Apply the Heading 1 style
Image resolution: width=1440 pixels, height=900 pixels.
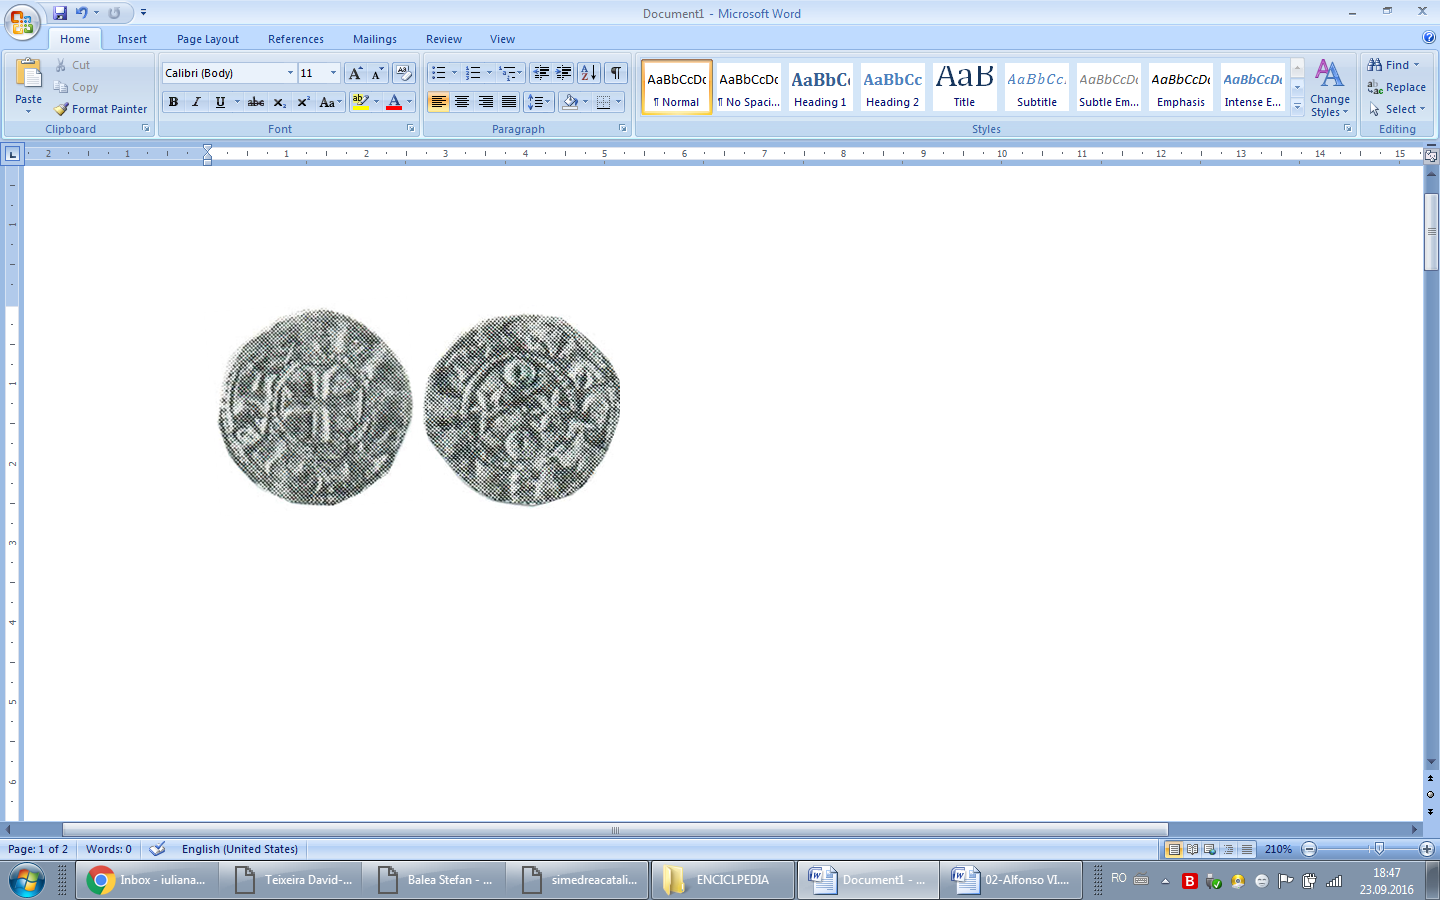tap(820, 87)
